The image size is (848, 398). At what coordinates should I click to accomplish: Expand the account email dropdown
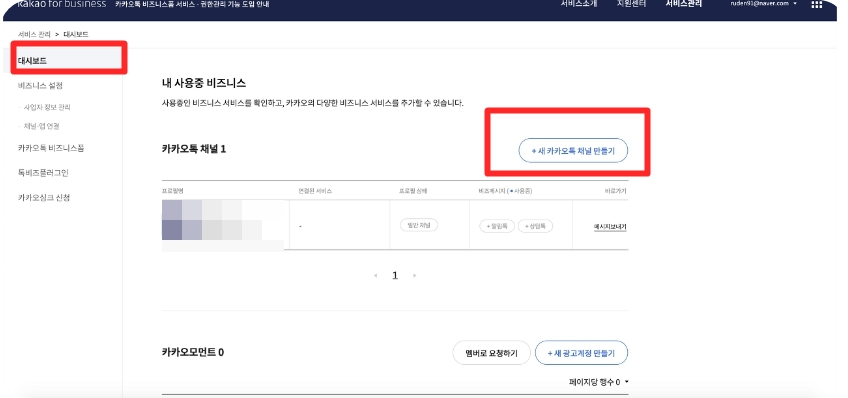pyautogui.click(x=764, y=3)
